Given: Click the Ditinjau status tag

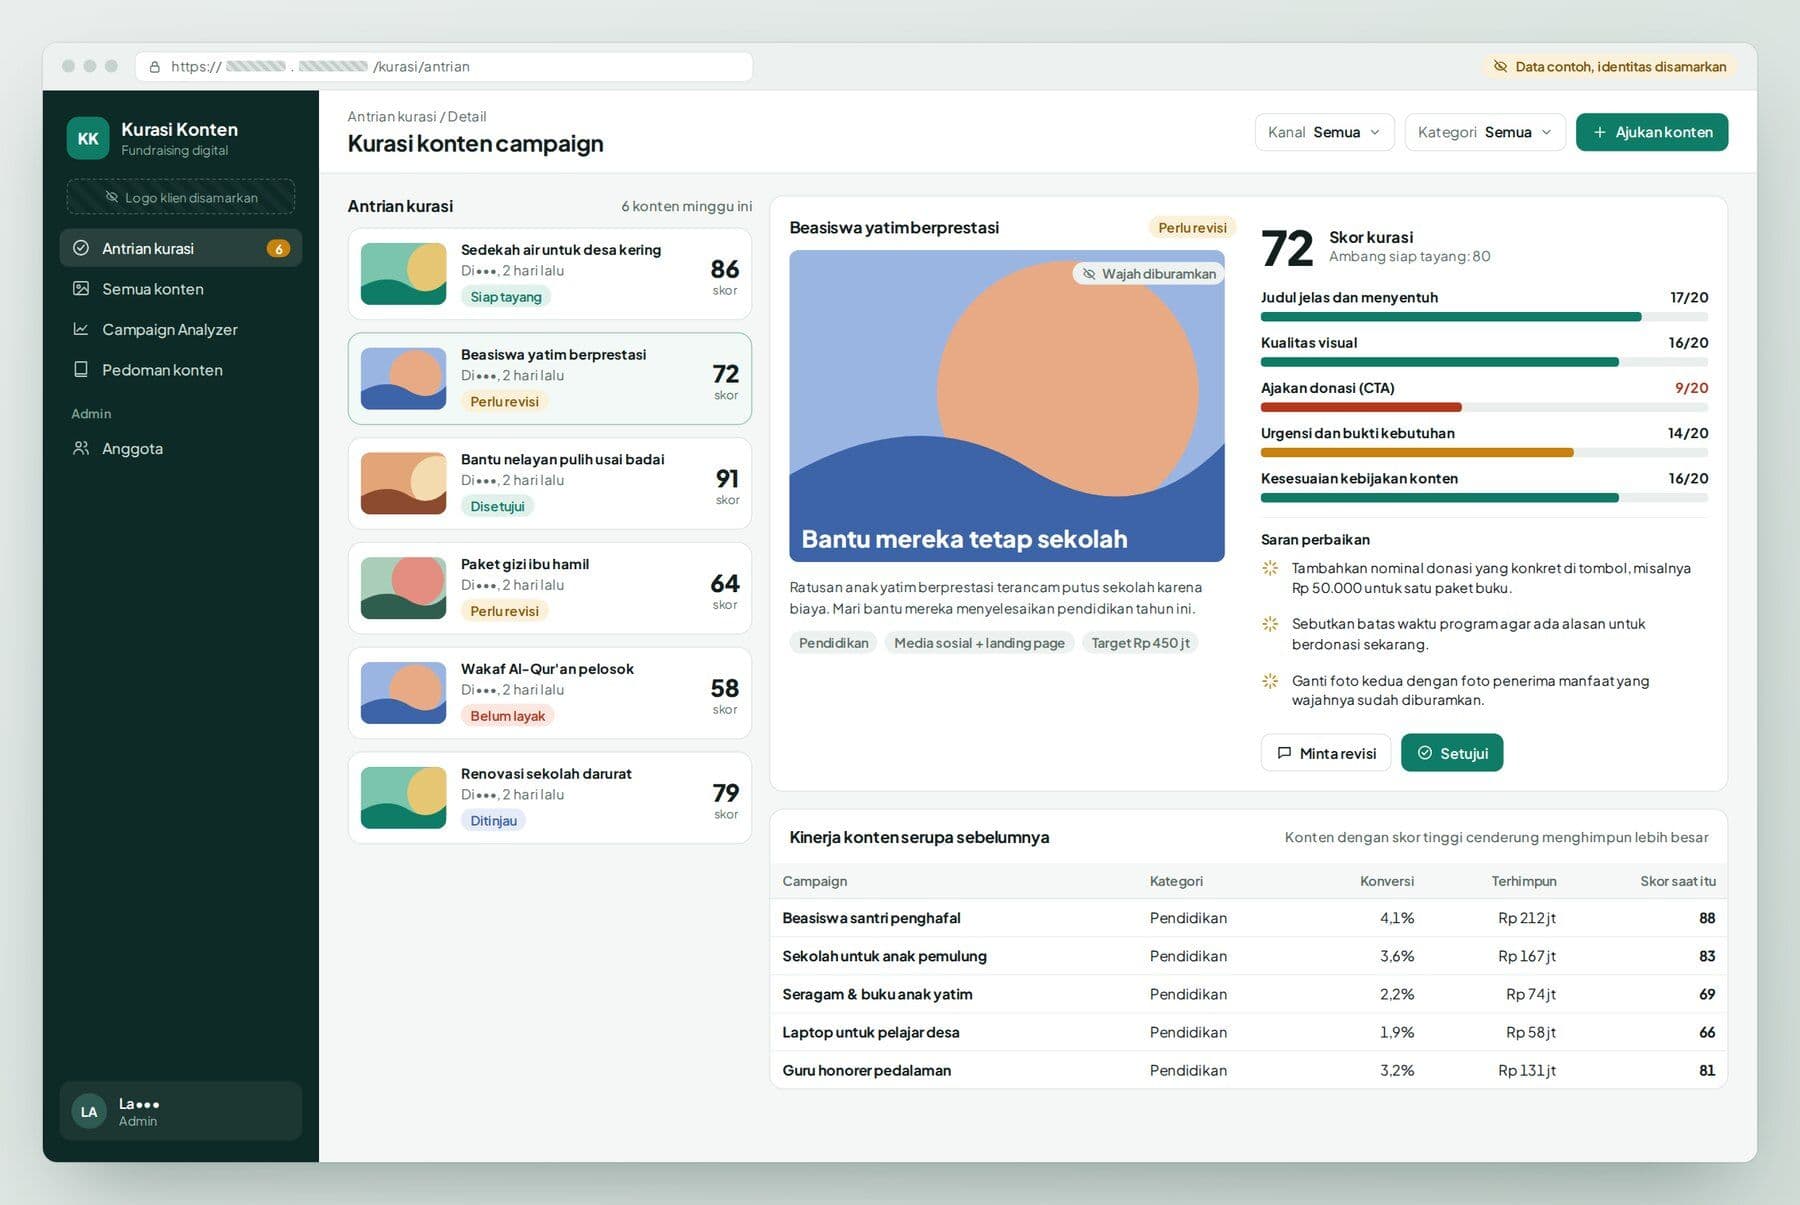Looking at the screenshot, I should [x=493, y=820].
